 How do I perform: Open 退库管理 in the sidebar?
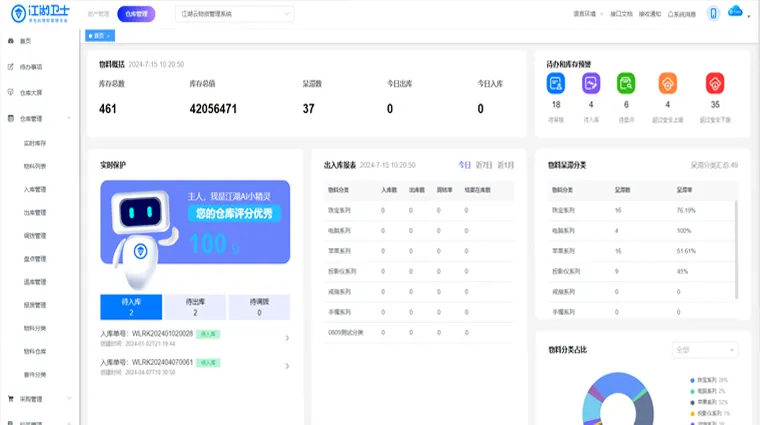[35, 282]
